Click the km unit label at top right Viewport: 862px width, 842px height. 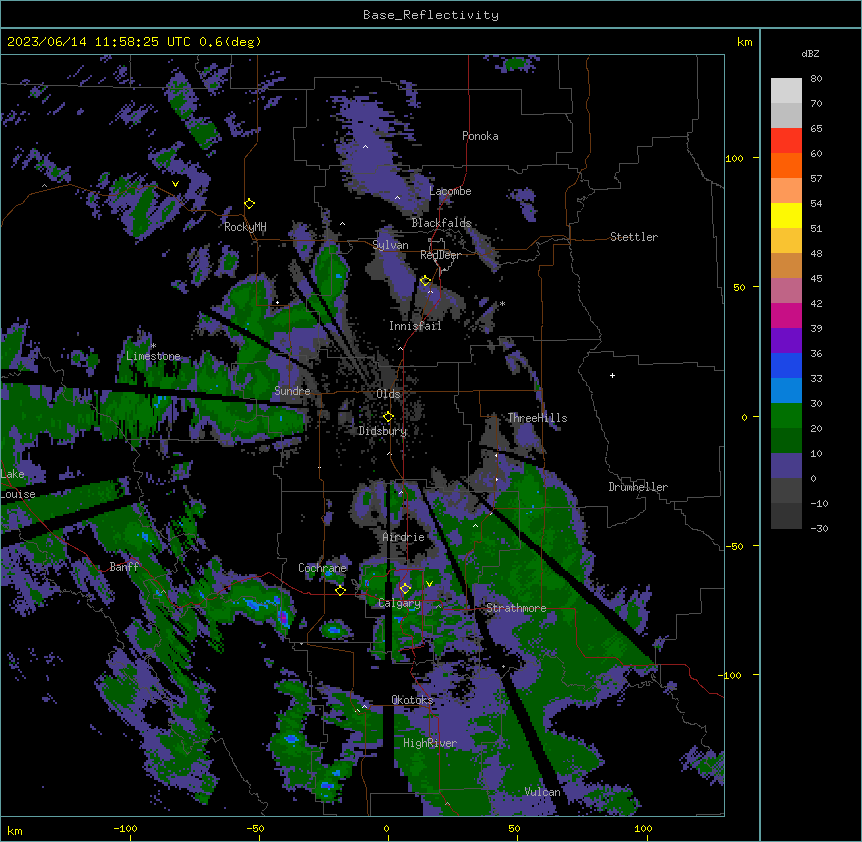pos(744,42)
